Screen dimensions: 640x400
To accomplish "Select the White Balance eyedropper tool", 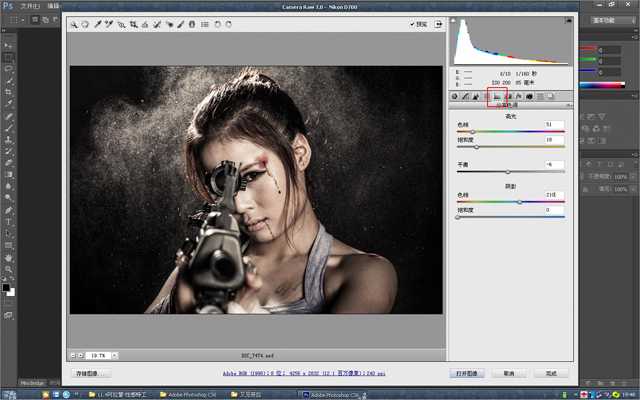I will click(x=97, y=24).
